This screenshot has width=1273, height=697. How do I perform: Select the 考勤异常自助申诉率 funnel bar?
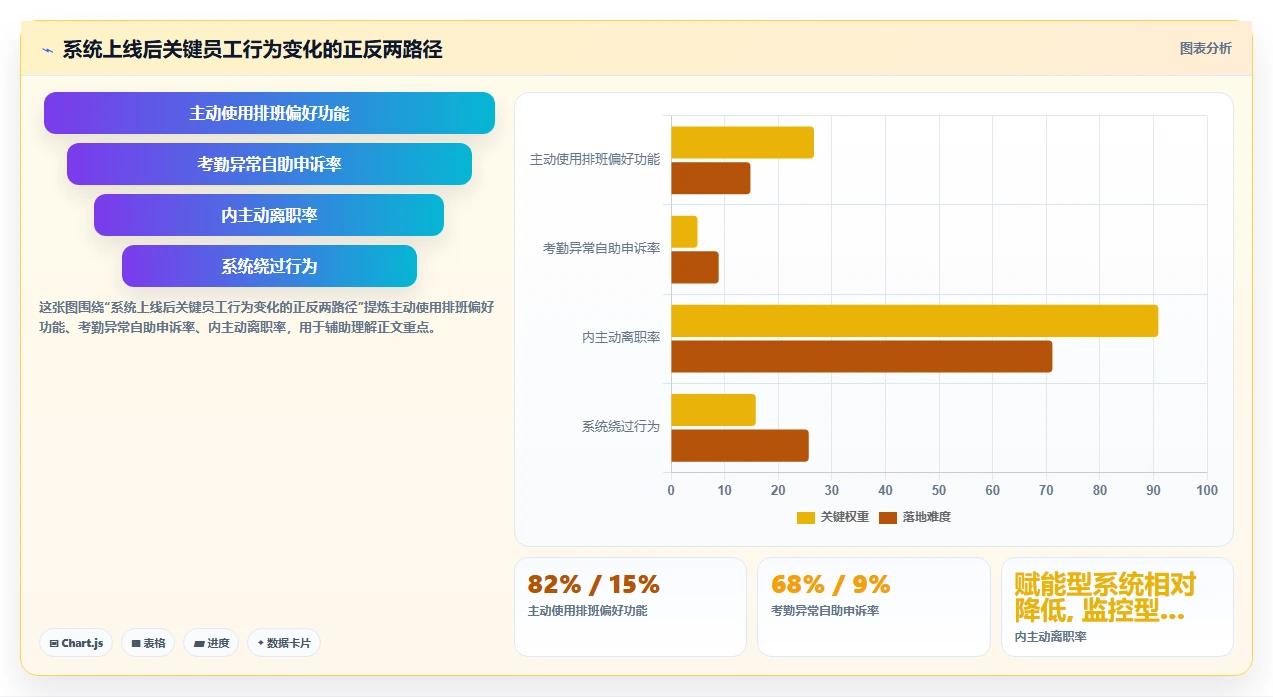[269, 164]
